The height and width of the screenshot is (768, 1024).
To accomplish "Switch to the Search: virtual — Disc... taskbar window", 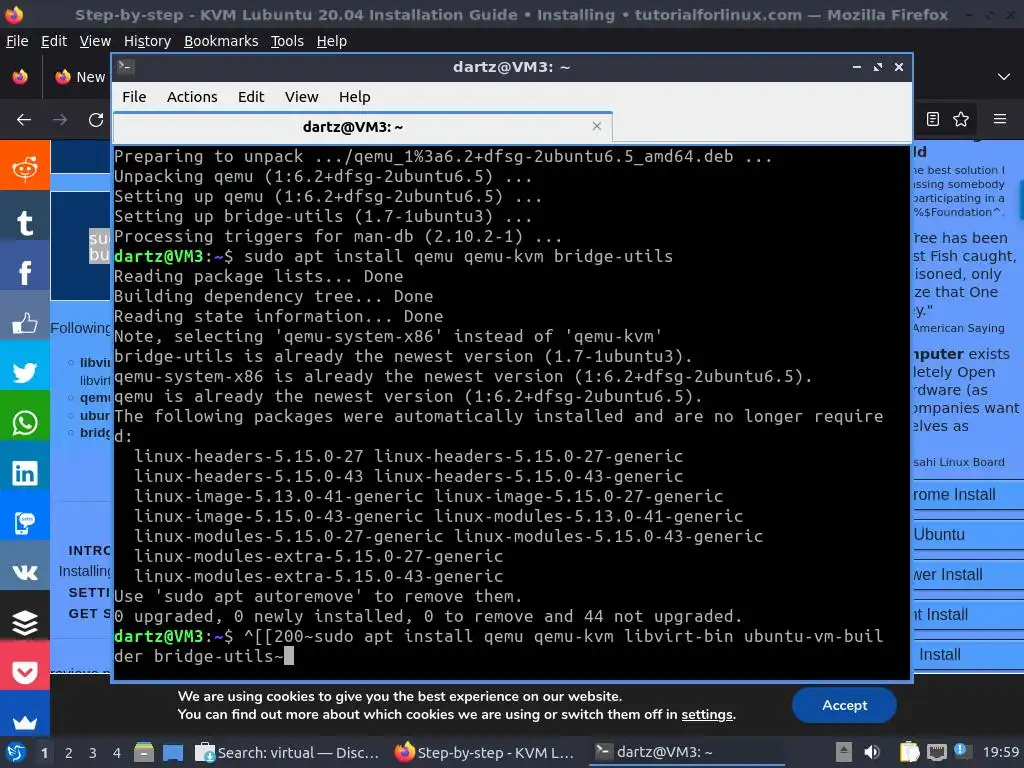I will pyautogui.click(x=287, y=752).
